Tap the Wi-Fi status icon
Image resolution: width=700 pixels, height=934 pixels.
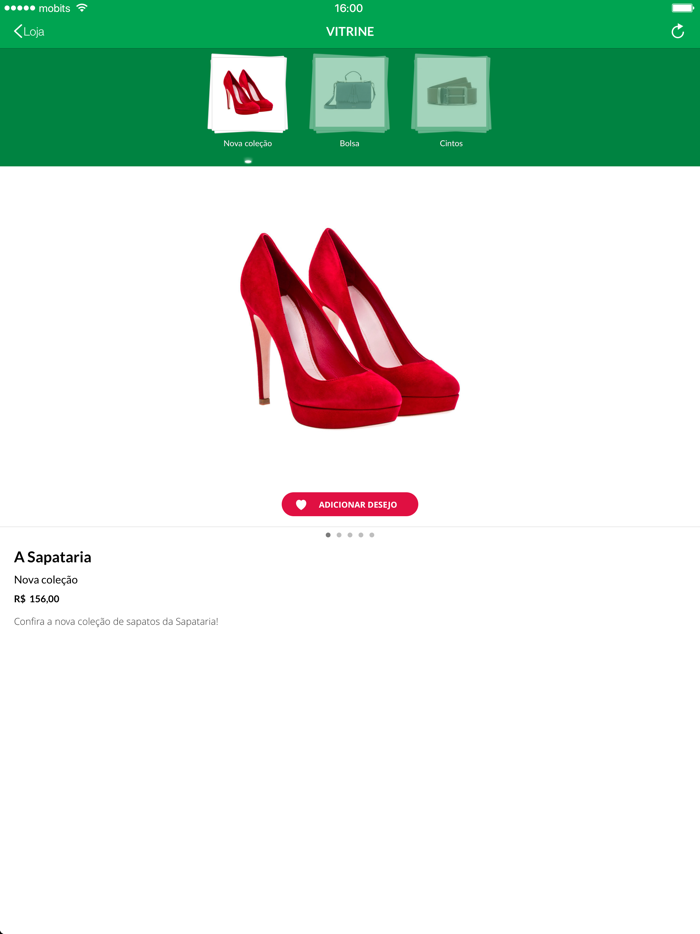(x=82, y=8)
